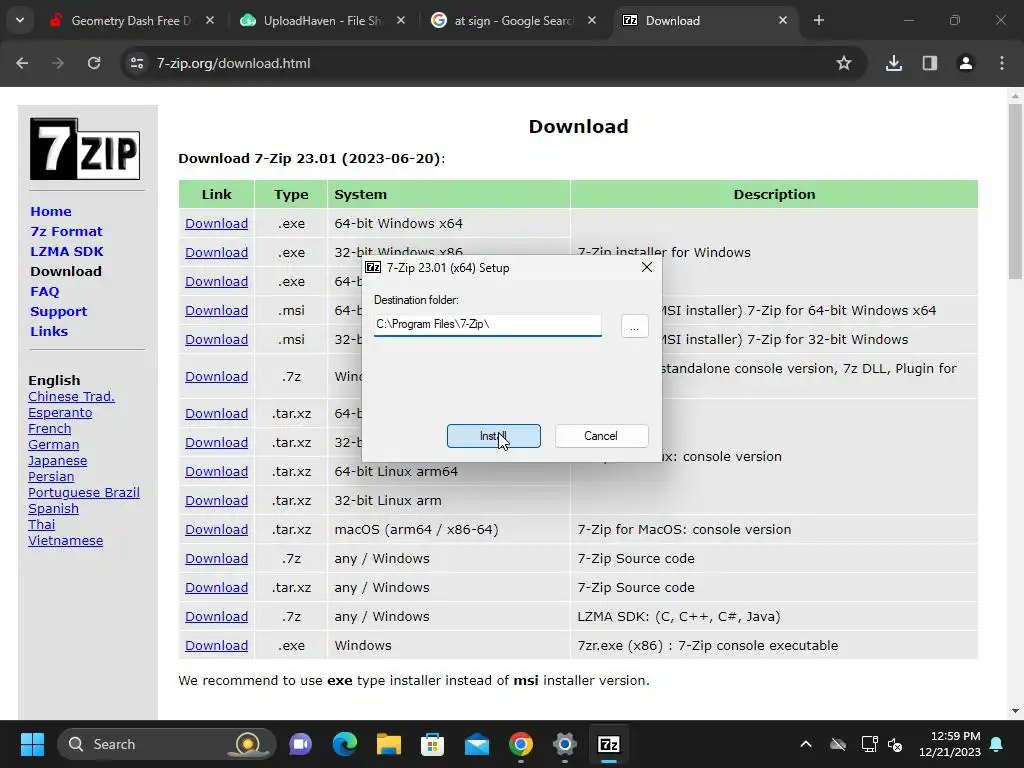Image resolution: width=1024 pixels, height=768 pixels.
Task: Open a new browser tab
Action: click(x=819, y=21)
